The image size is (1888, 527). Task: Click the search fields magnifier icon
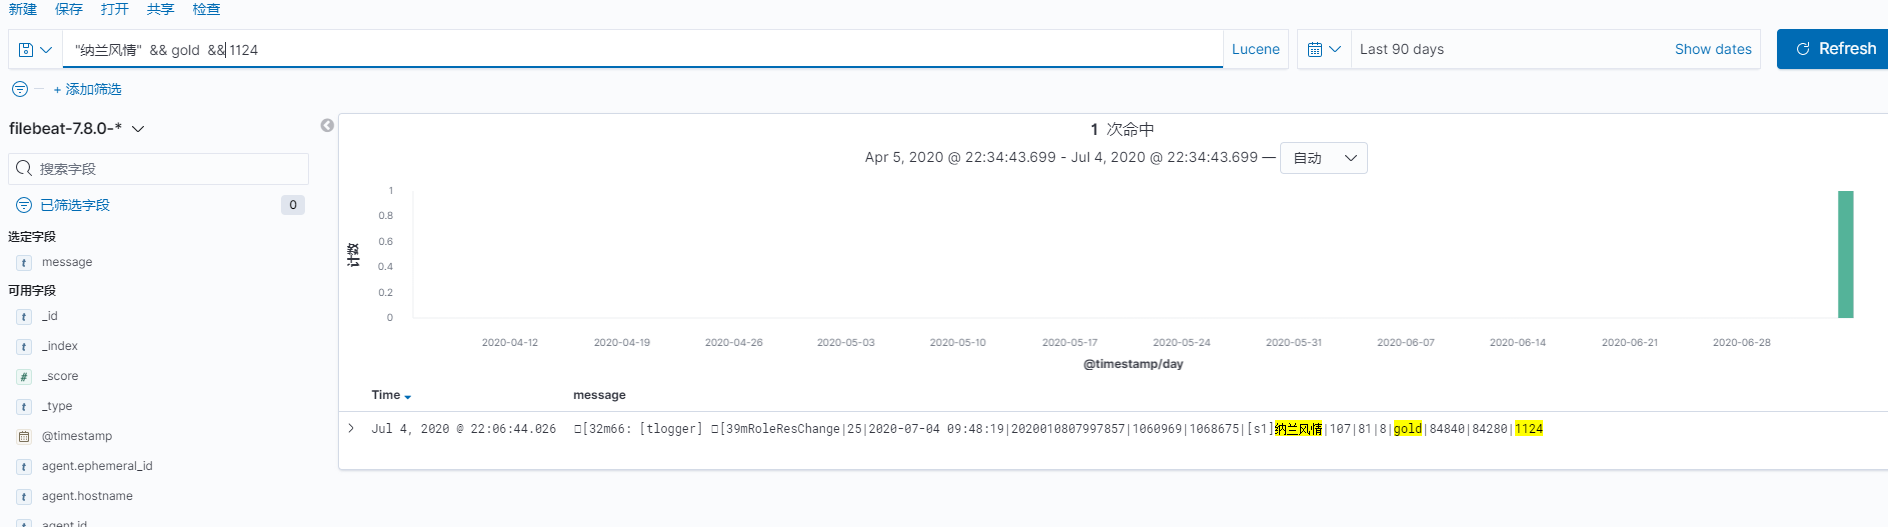24,169
